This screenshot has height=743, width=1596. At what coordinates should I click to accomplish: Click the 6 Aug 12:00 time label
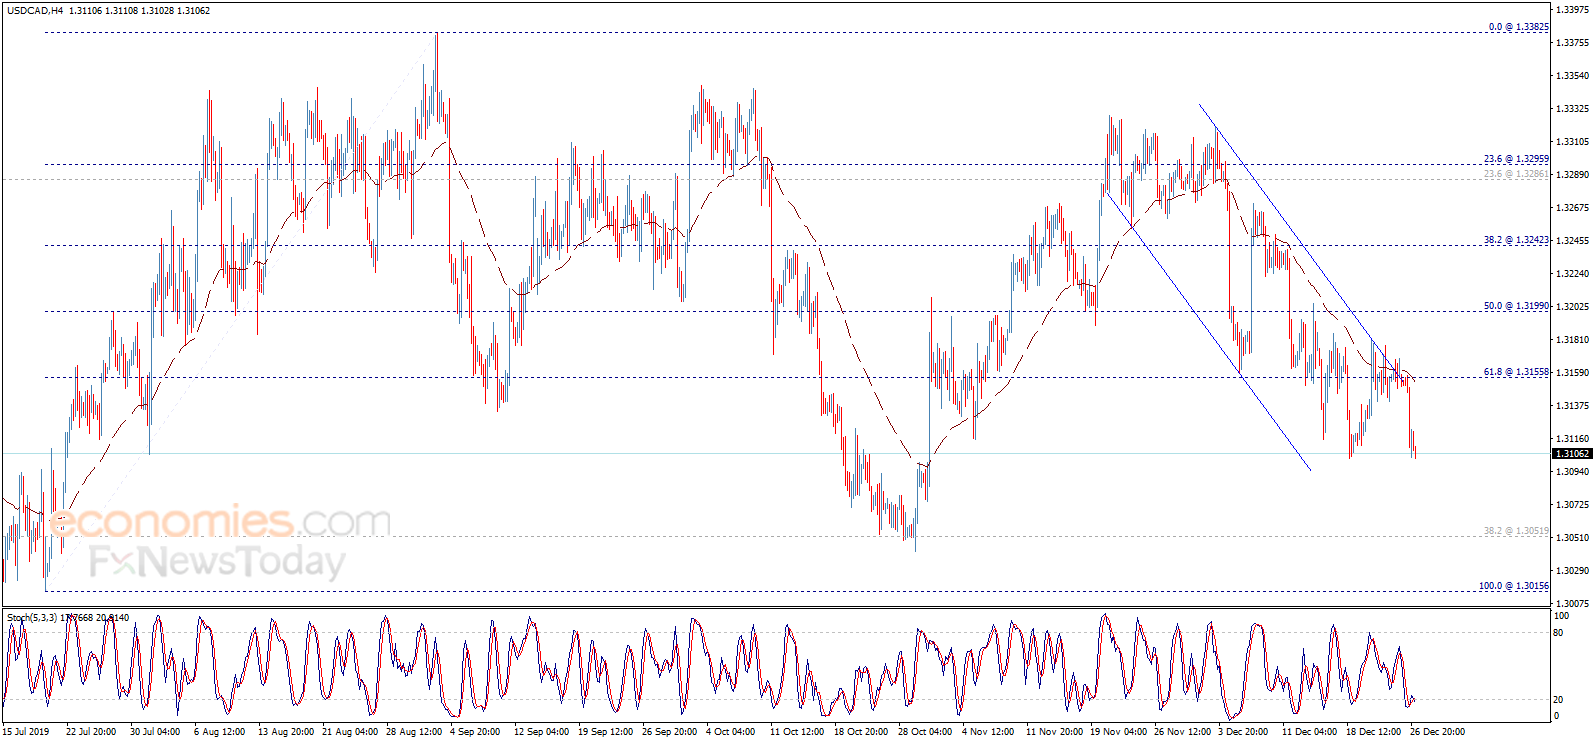219,732
